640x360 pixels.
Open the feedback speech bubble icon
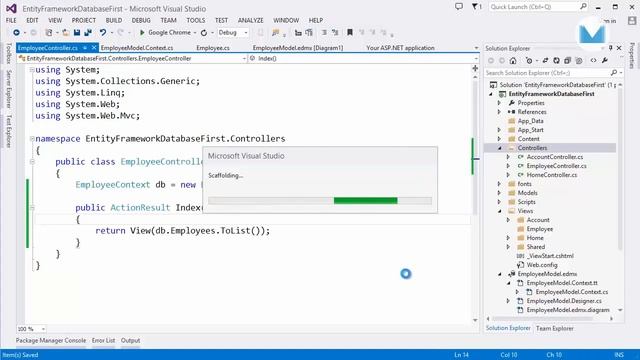pos(459,7)
